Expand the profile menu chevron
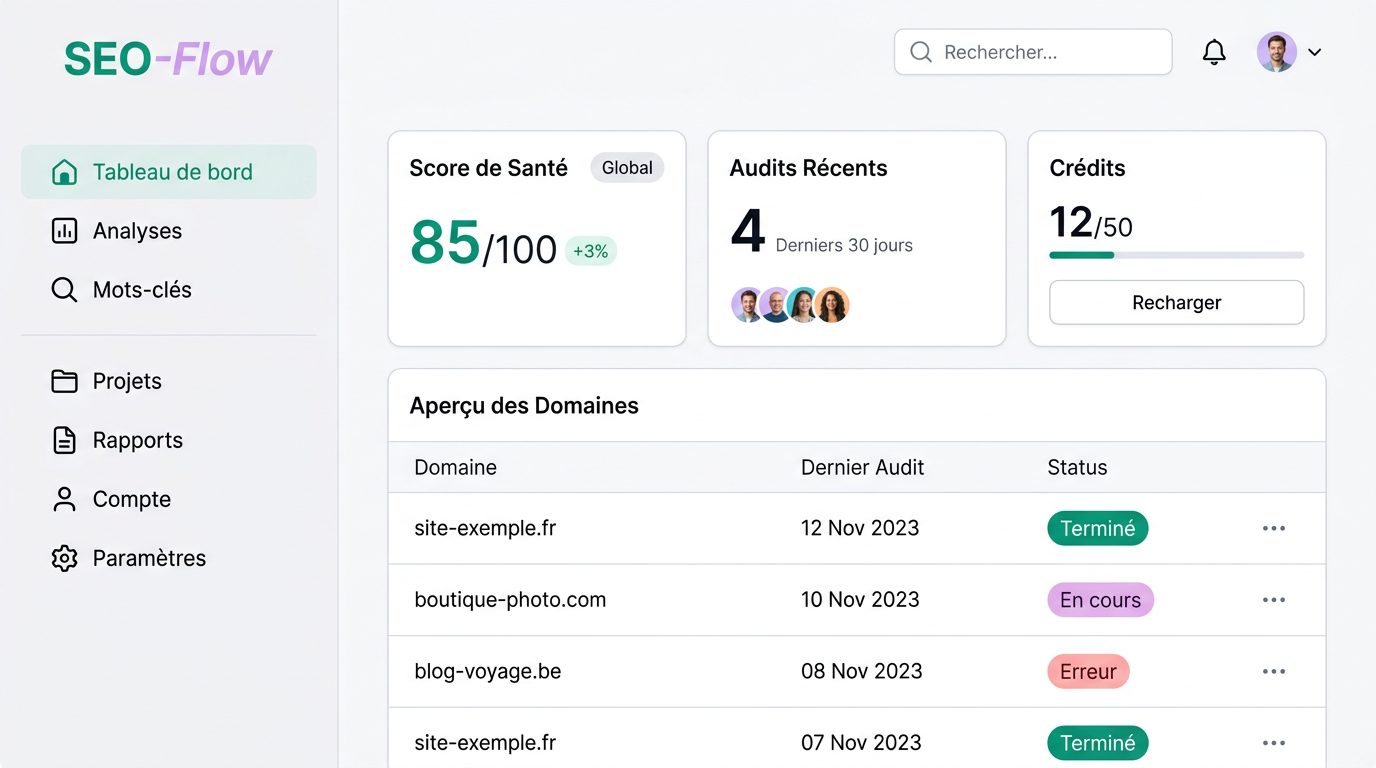The width and height of the screenshot is (1376, 768). (x=1315, y=52)
